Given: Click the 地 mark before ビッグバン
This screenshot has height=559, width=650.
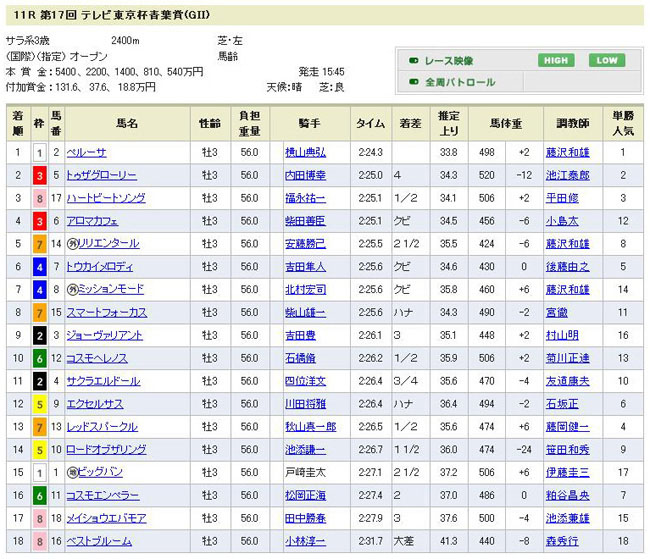Looking at the screenshot, I should (73, 473).
